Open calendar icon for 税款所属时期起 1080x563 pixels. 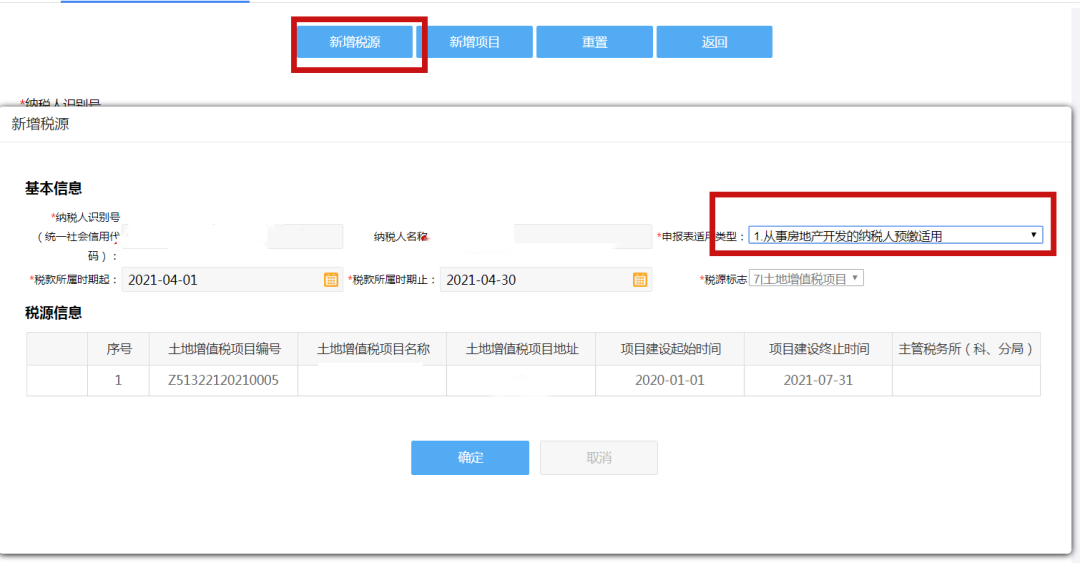[331, 280]
